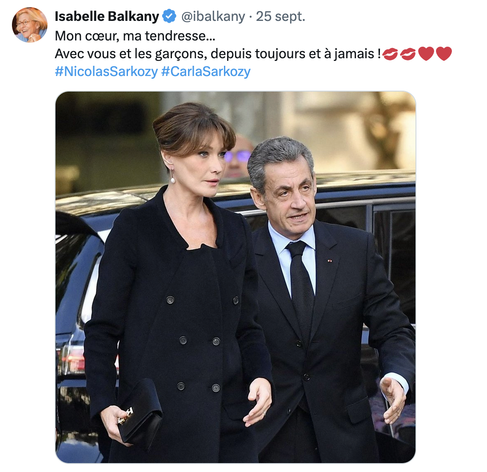Open the attached couple photo
The image size is (487, 472).
click(235, 277)
